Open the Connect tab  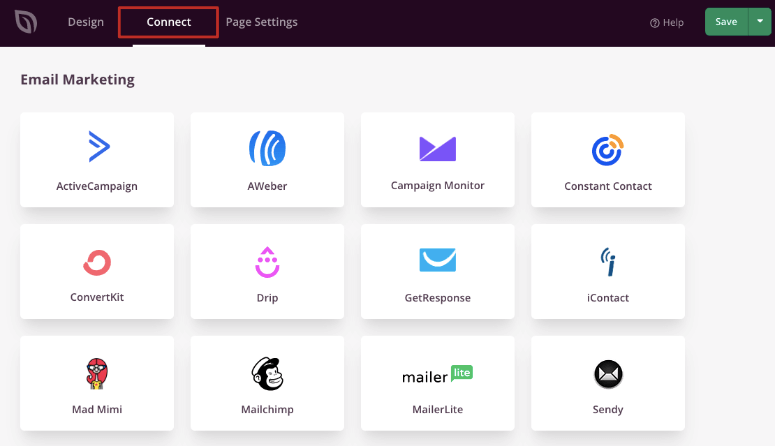click(169, 22)
